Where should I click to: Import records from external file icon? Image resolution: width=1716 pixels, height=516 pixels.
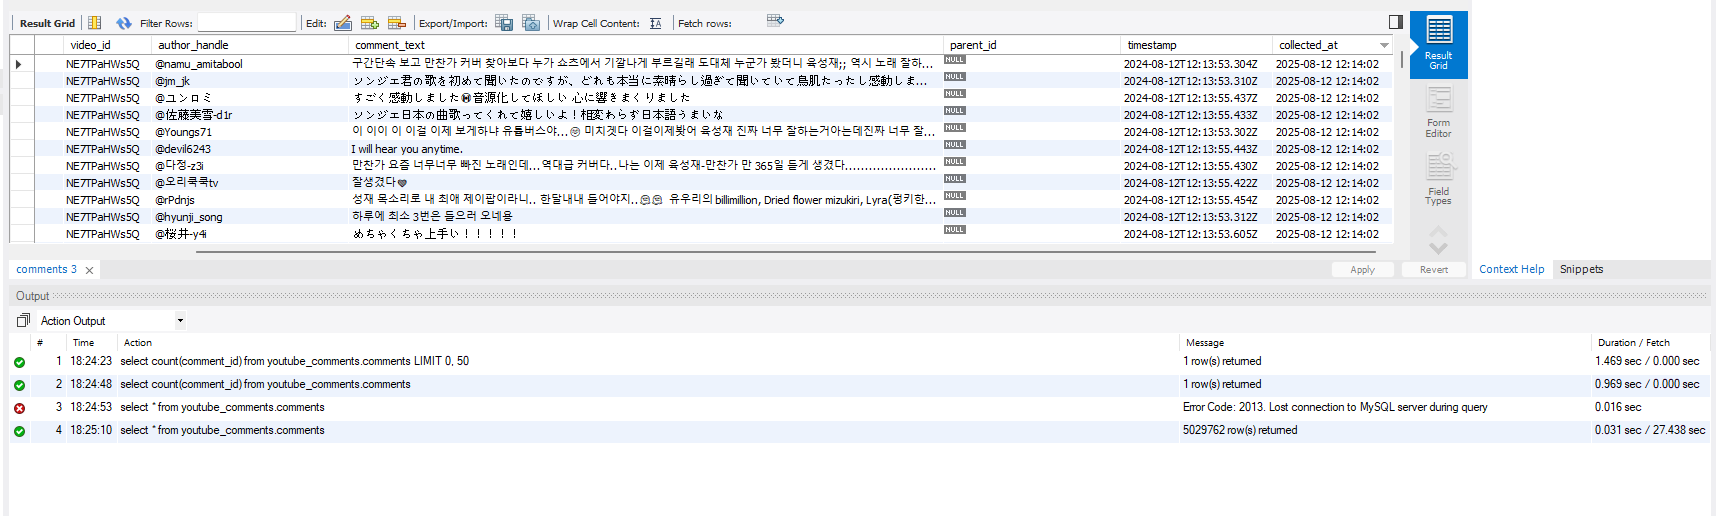point(531,23)
